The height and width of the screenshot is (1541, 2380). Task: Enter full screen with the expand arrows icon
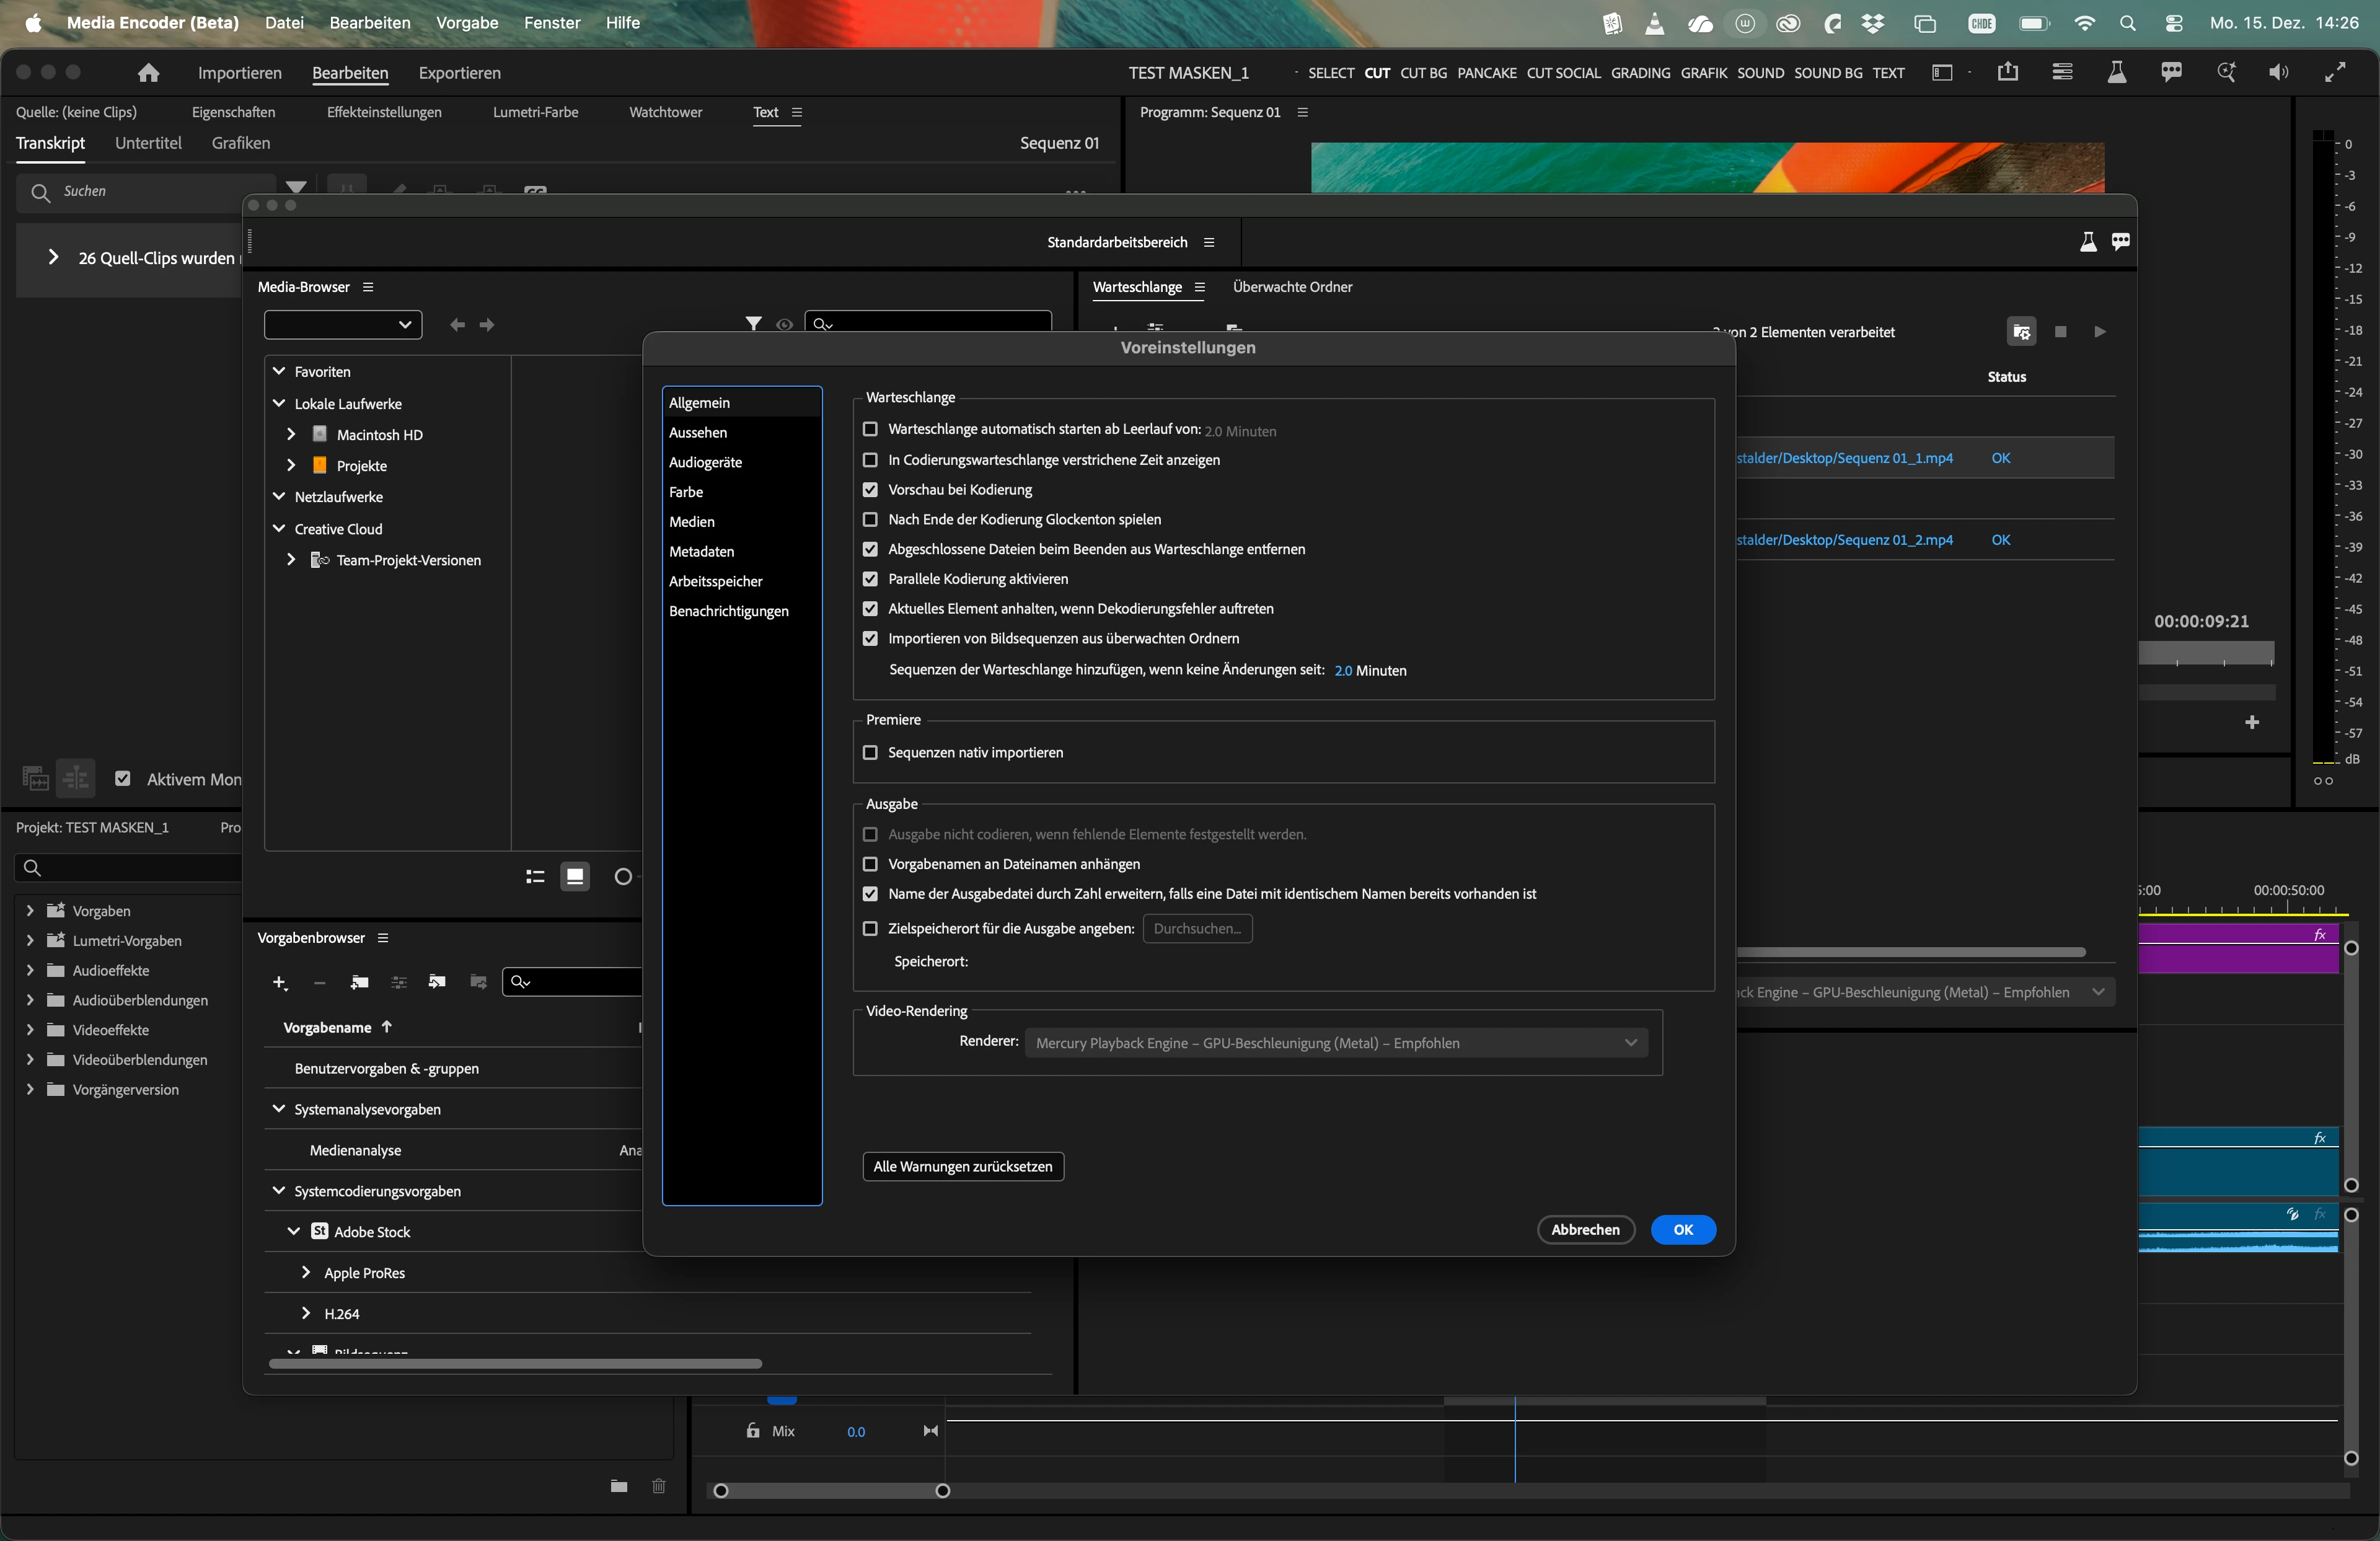point(2335,72)
